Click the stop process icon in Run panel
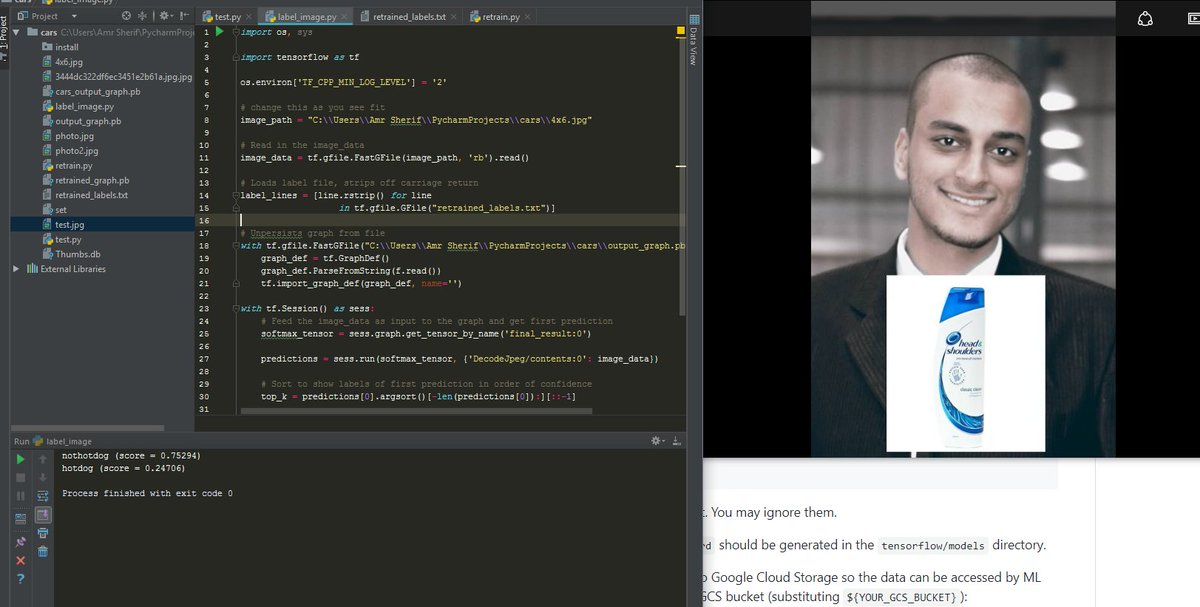 click(x=20, y=477)
